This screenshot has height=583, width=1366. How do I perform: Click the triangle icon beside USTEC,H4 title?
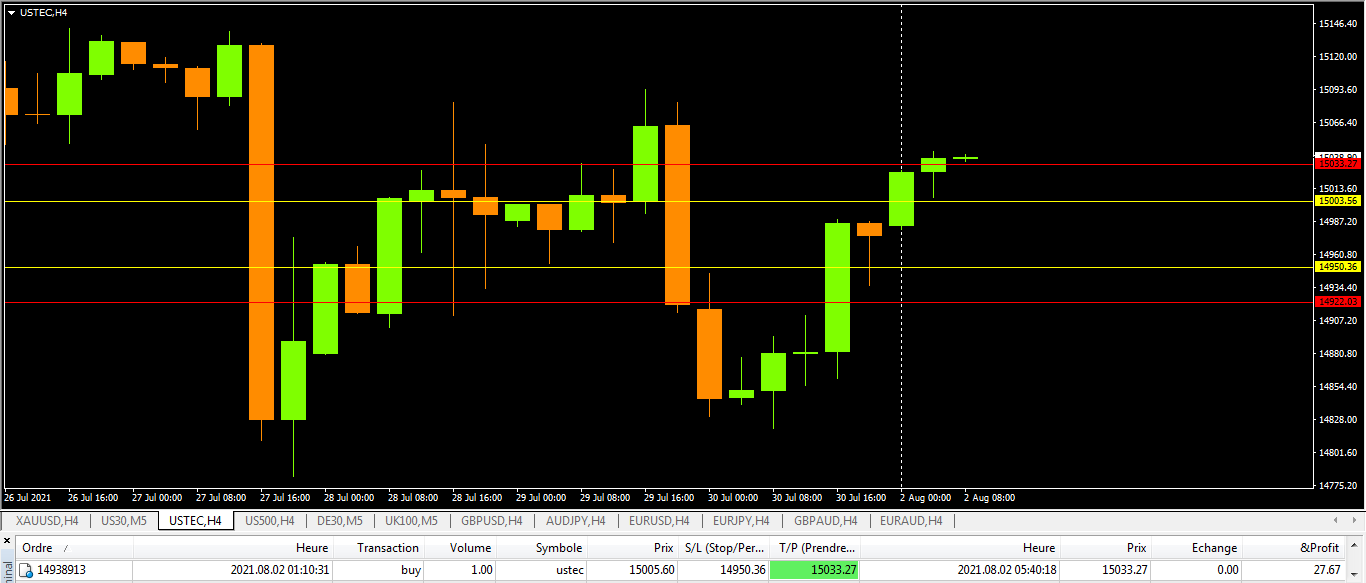tap(11, 12)
